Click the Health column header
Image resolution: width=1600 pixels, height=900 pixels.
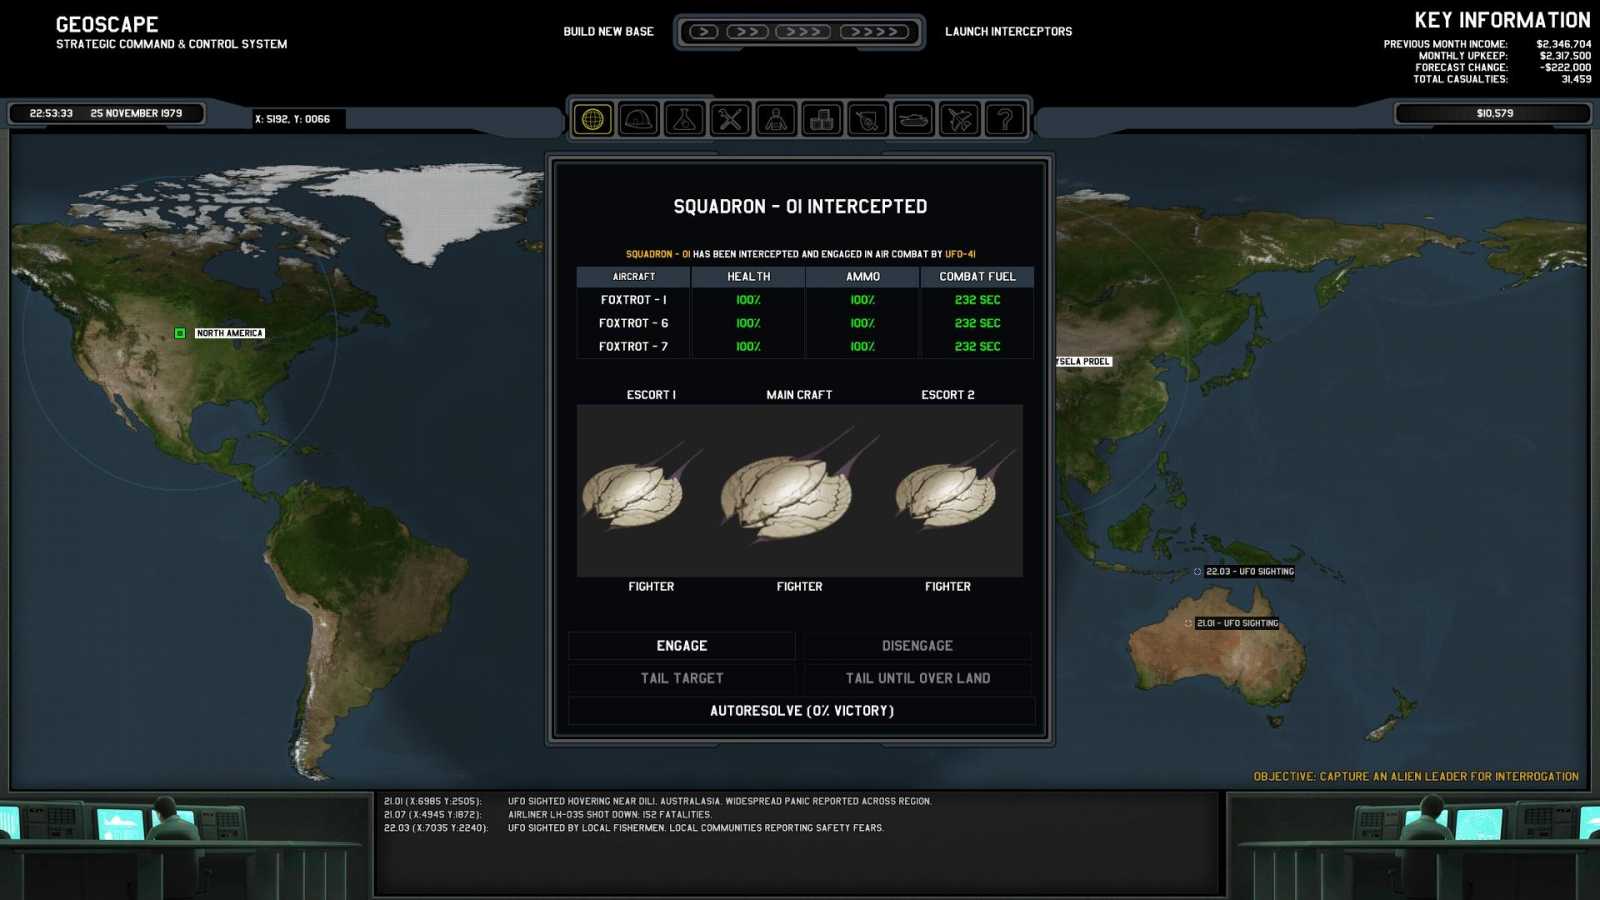coord(748,276)
